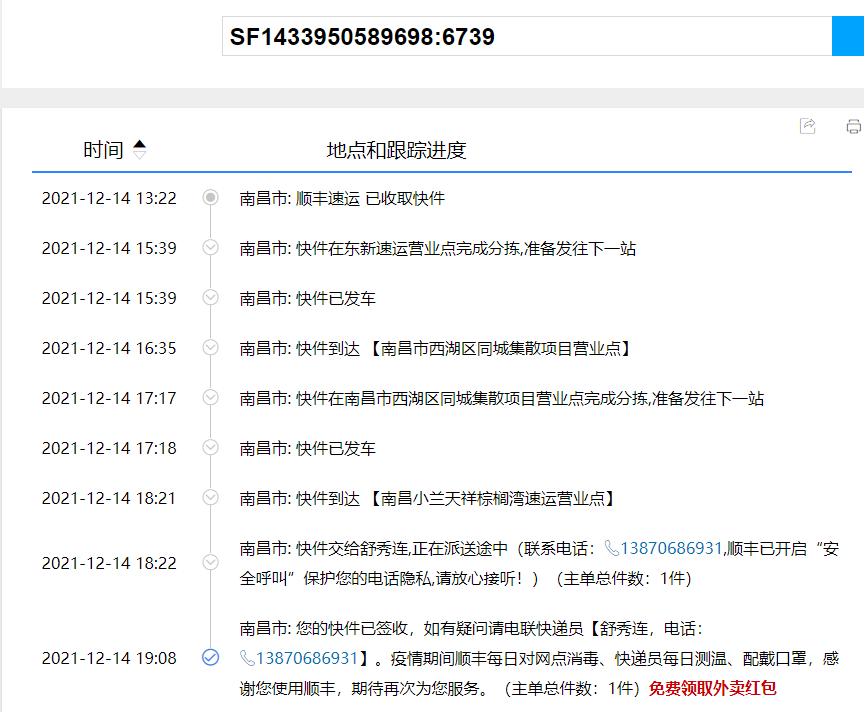The width and height of the screenshot is (864, 712).
Task: Click status chevron for 16:35 arrival entry
Action: (210, 347)
